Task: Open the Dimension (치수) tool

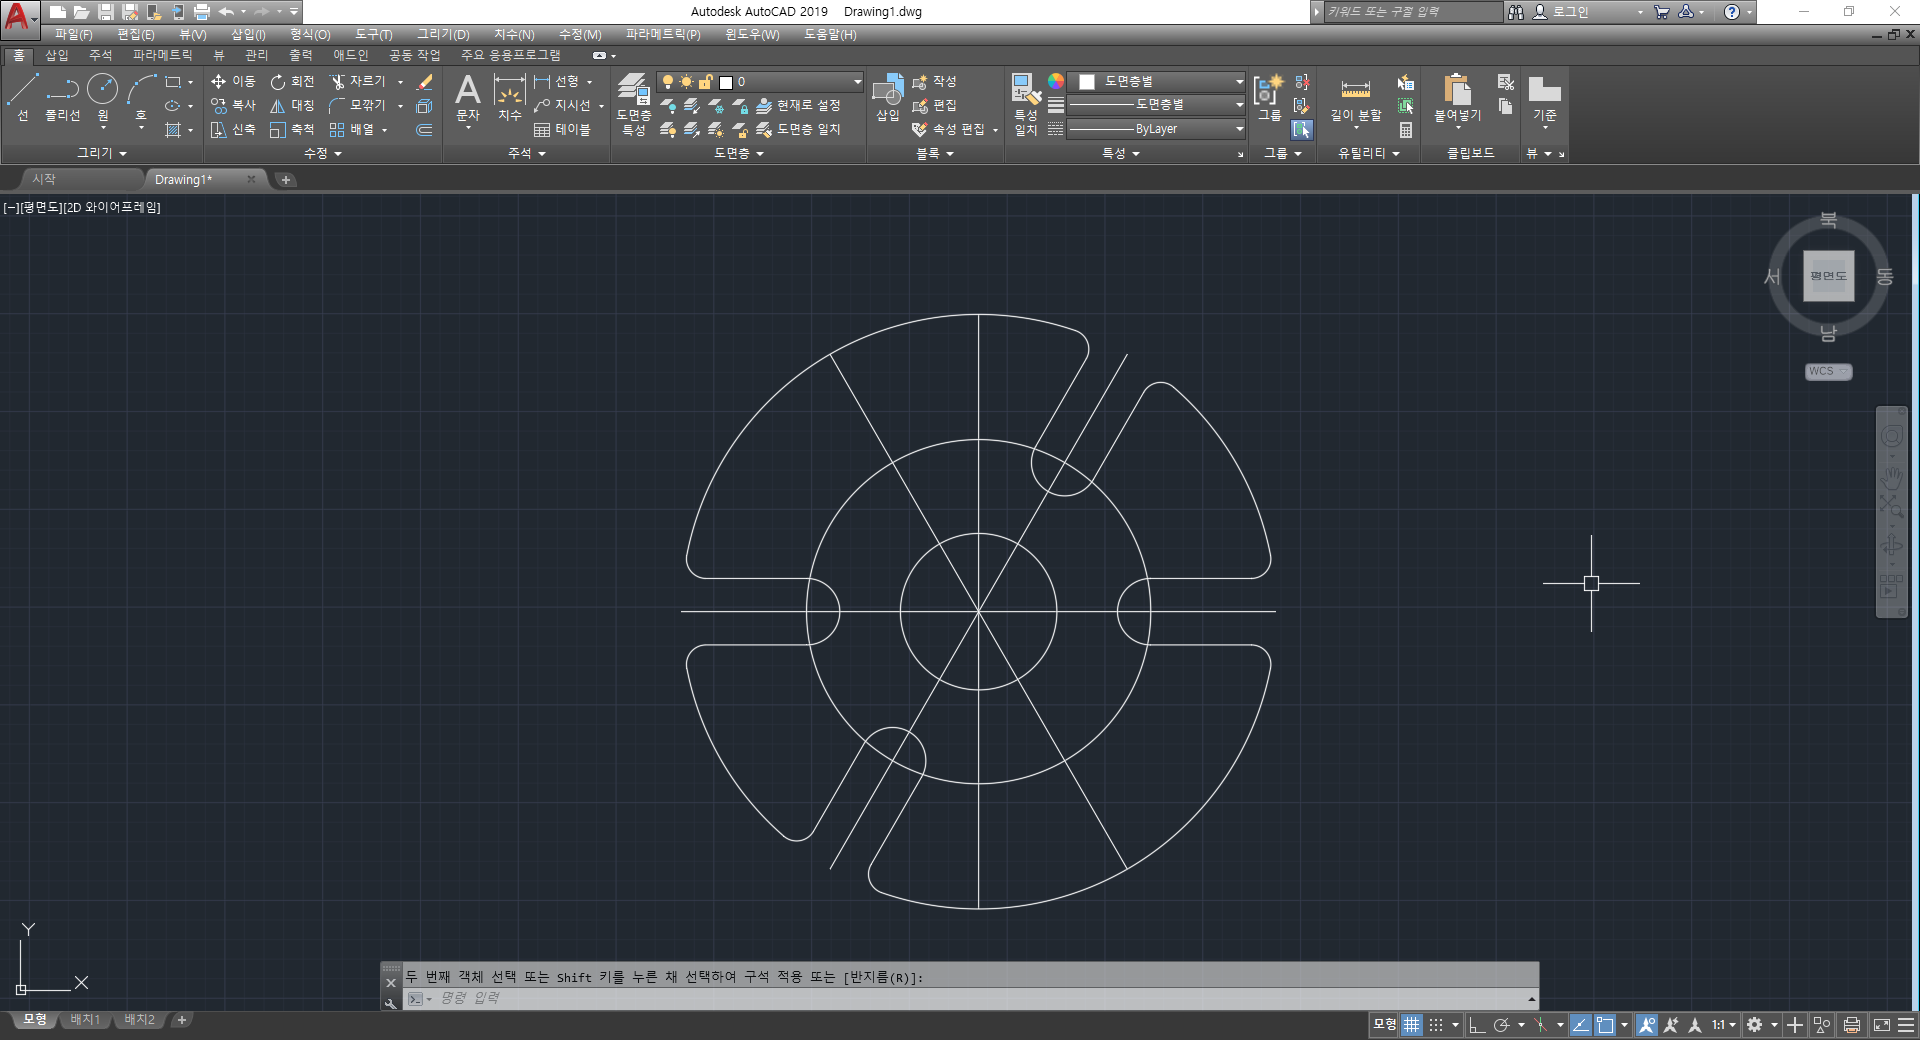Action: tap(510, 98)
